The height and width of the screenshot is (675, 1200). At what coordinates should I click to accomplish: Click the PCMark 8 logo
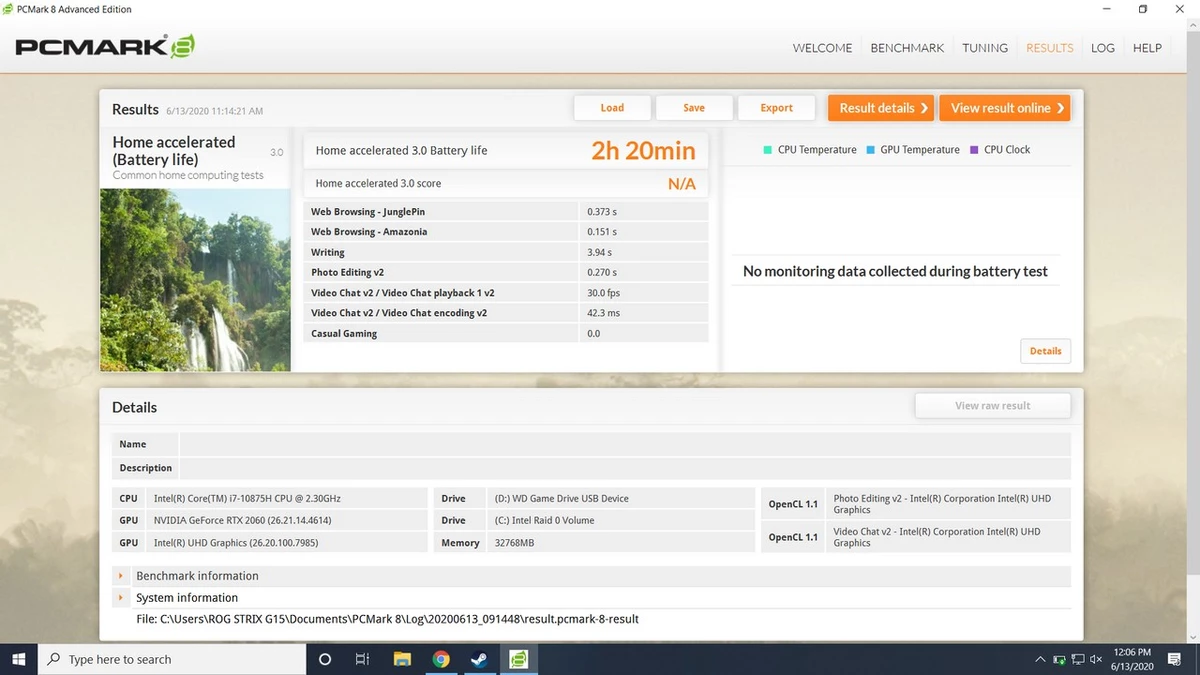(105, 46)
